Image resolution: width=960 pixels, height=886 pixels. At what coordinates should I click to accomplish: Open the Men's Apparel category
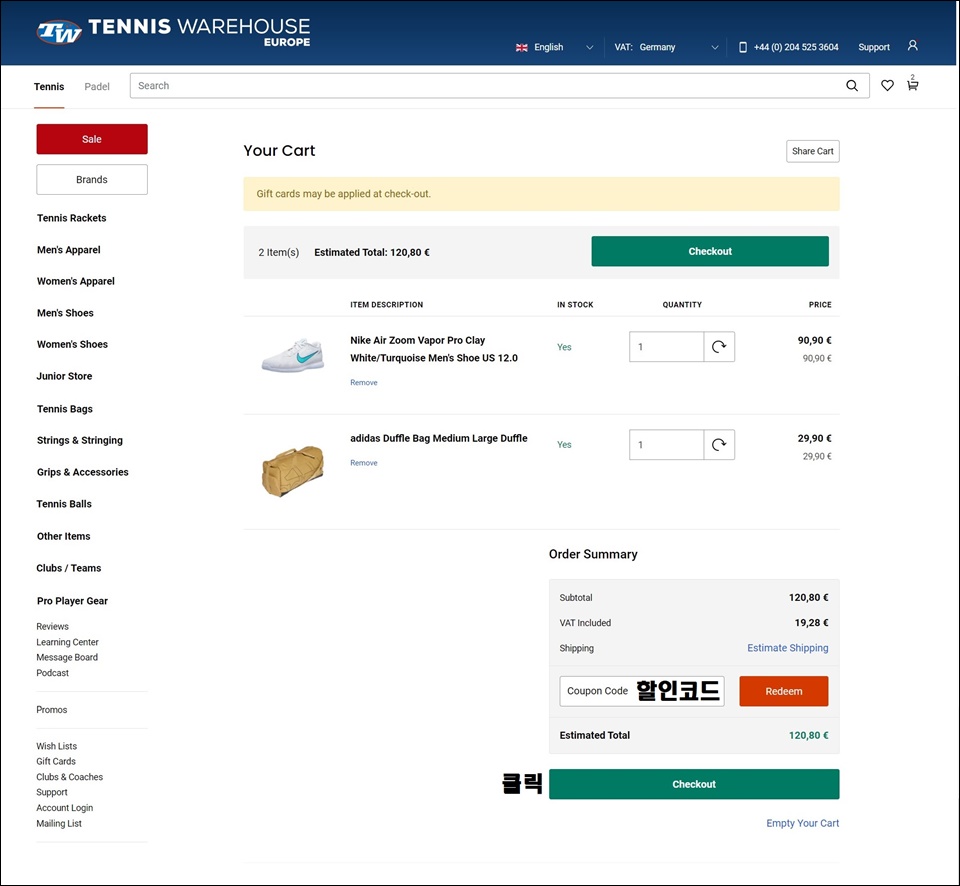point(69,250)
